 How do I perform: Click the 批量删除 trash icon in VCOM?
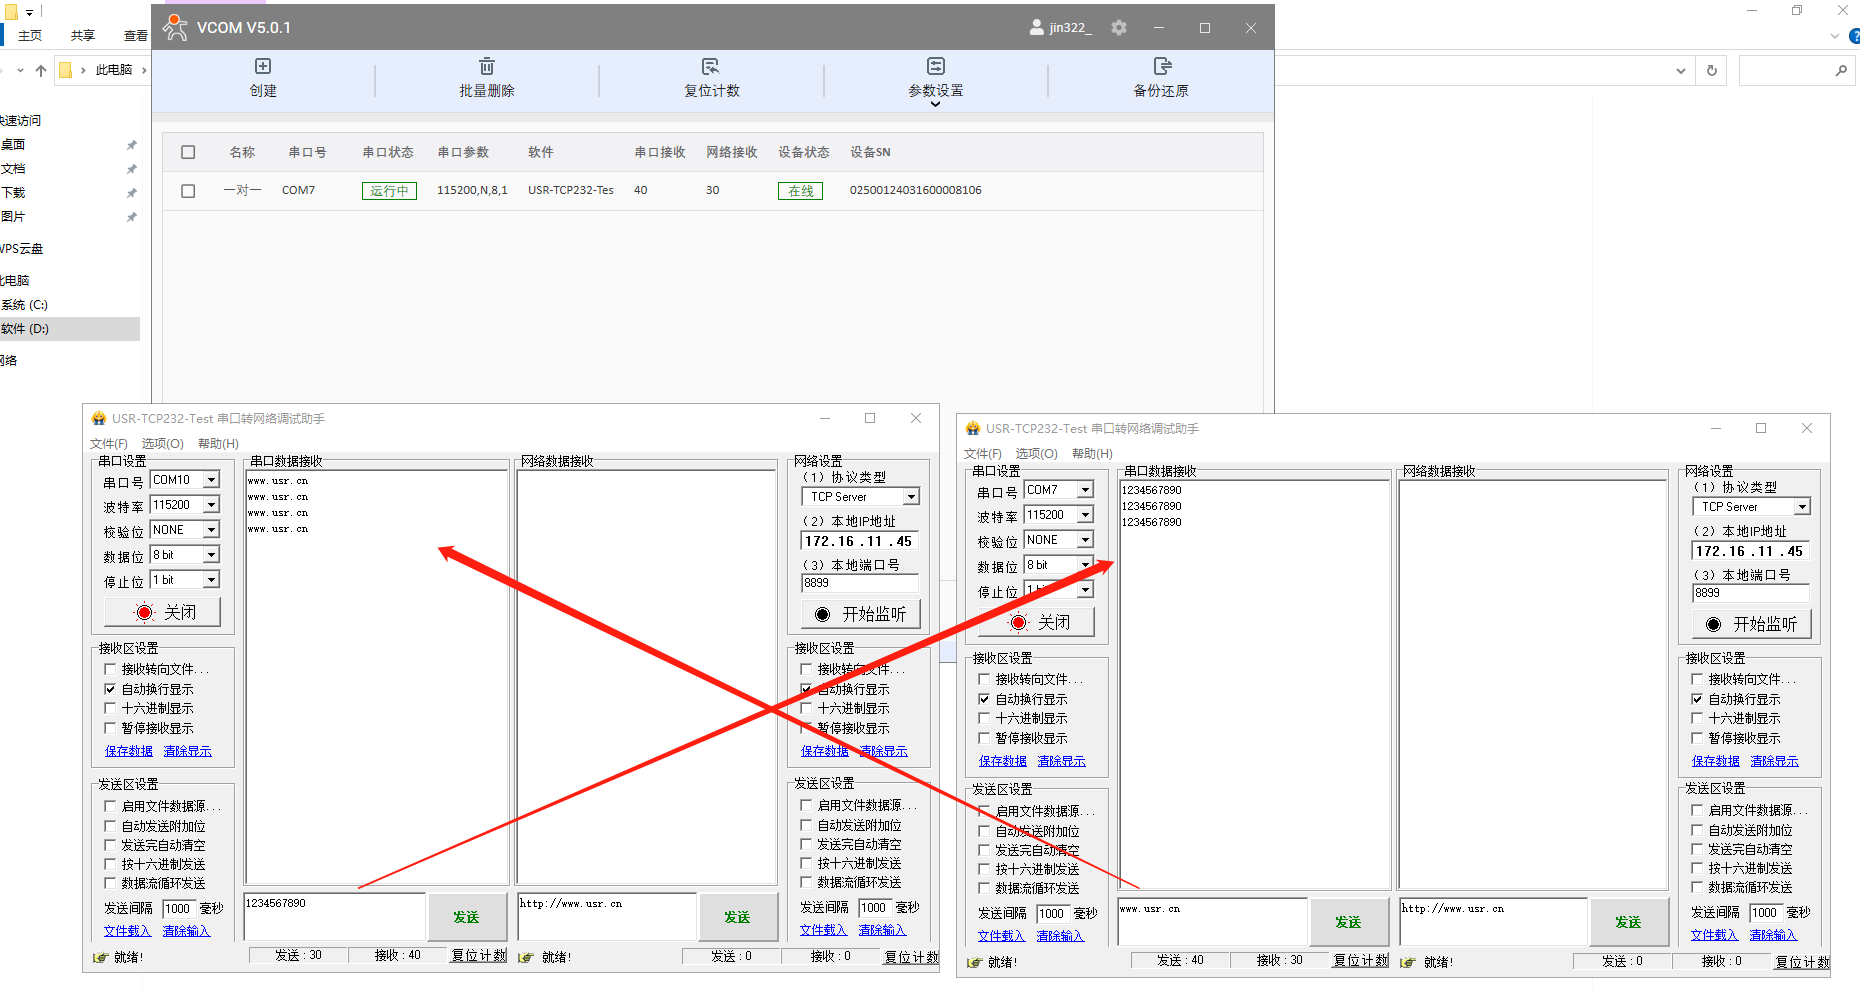coord(487,66)
